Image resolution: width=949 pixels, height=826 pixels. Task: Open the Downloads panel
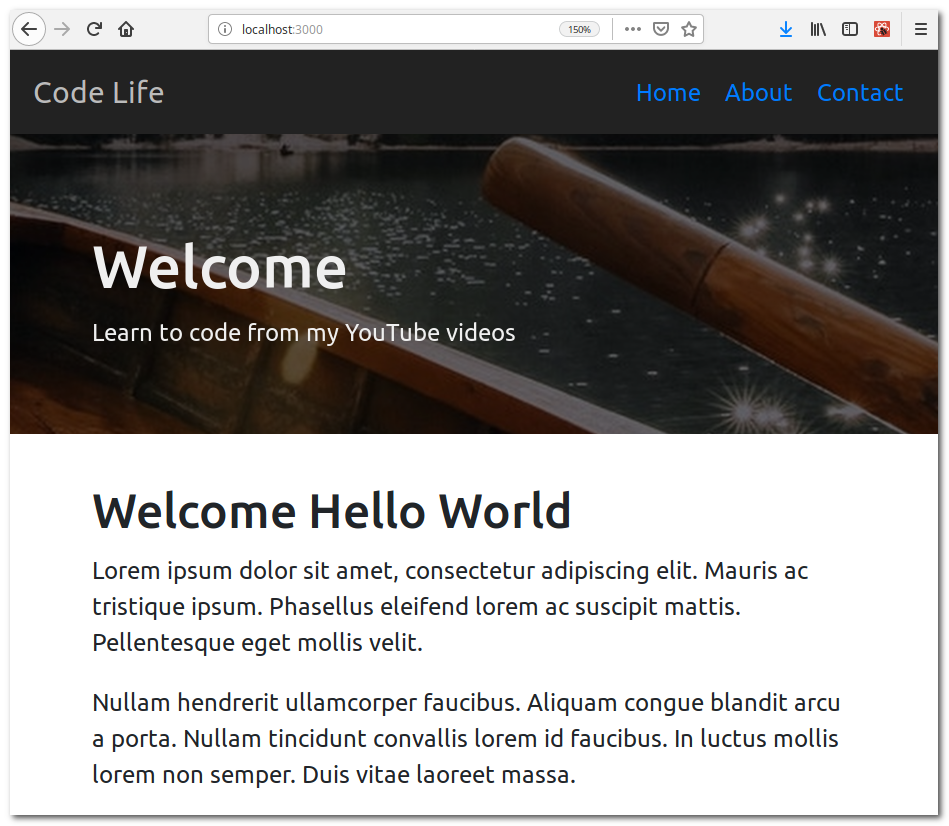(786, 29)
